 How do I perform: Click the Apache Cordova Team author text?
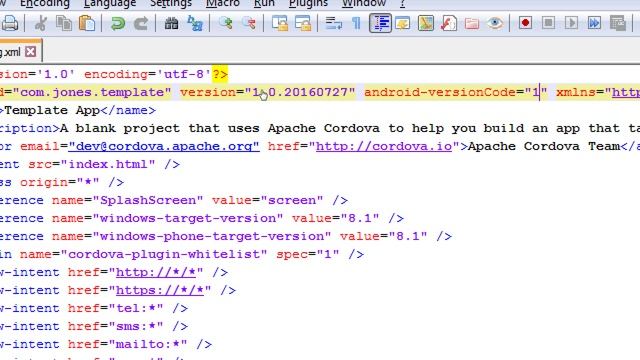point(544,146)
